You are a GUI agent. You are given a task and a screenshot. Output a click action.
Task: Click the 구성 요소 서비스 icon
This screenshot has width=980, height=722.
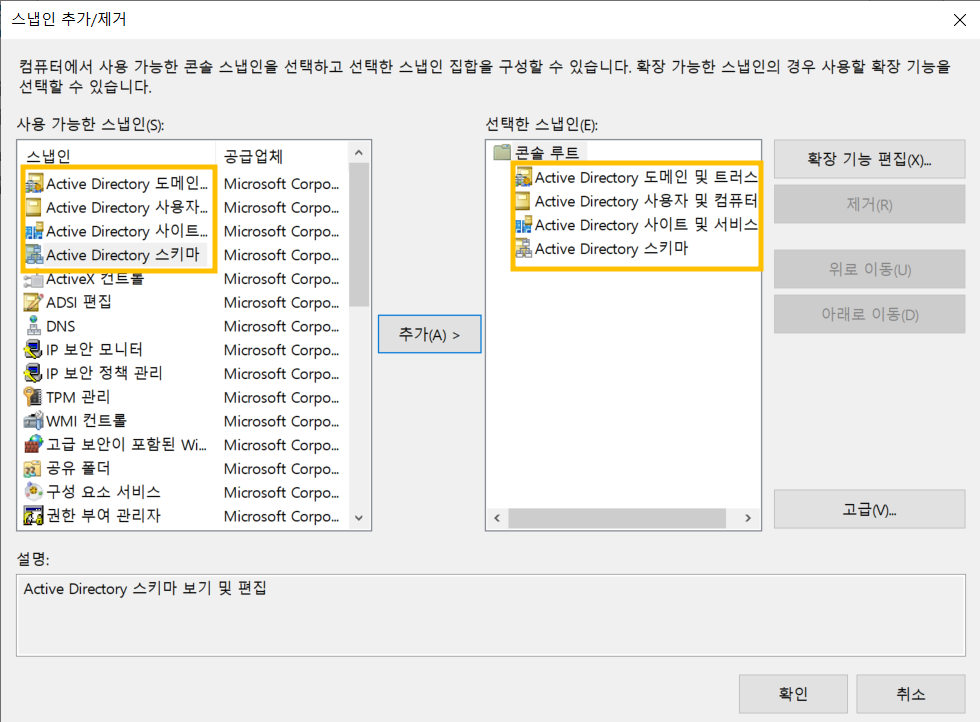34,493
